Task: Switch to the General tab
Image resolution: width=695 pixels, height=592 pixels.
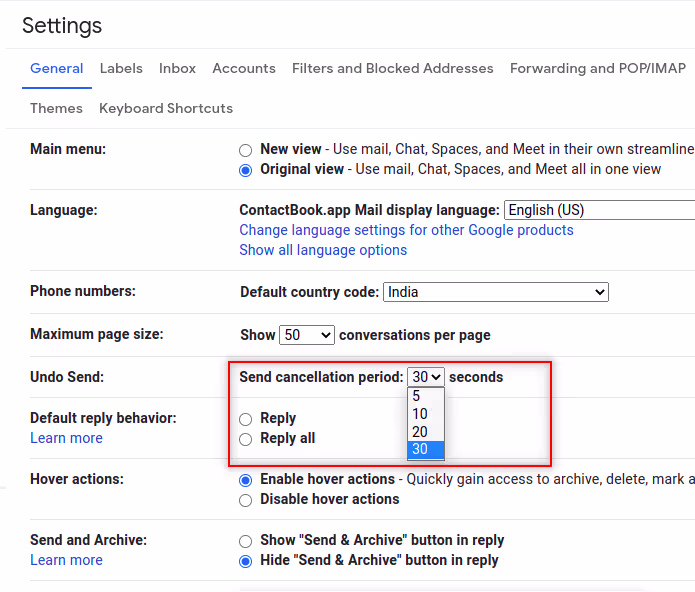Action: click(57, 69)
